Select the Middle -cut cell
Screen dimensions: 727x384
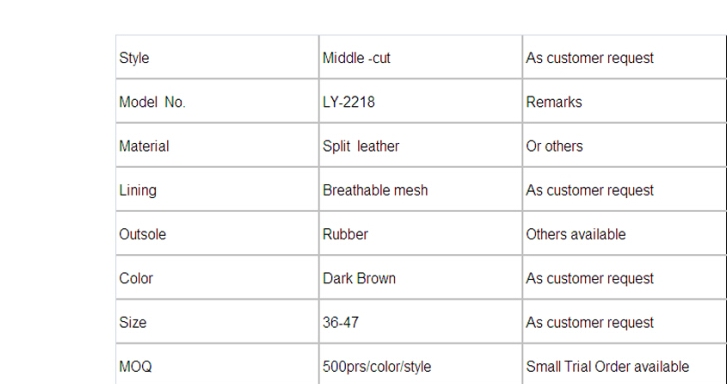point(421,57)
